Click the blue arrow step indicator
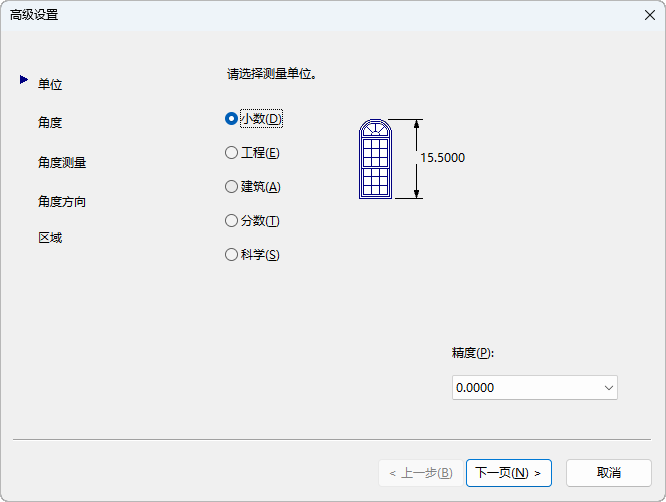Viewport: 666px width, 502px height. point(23,80)
